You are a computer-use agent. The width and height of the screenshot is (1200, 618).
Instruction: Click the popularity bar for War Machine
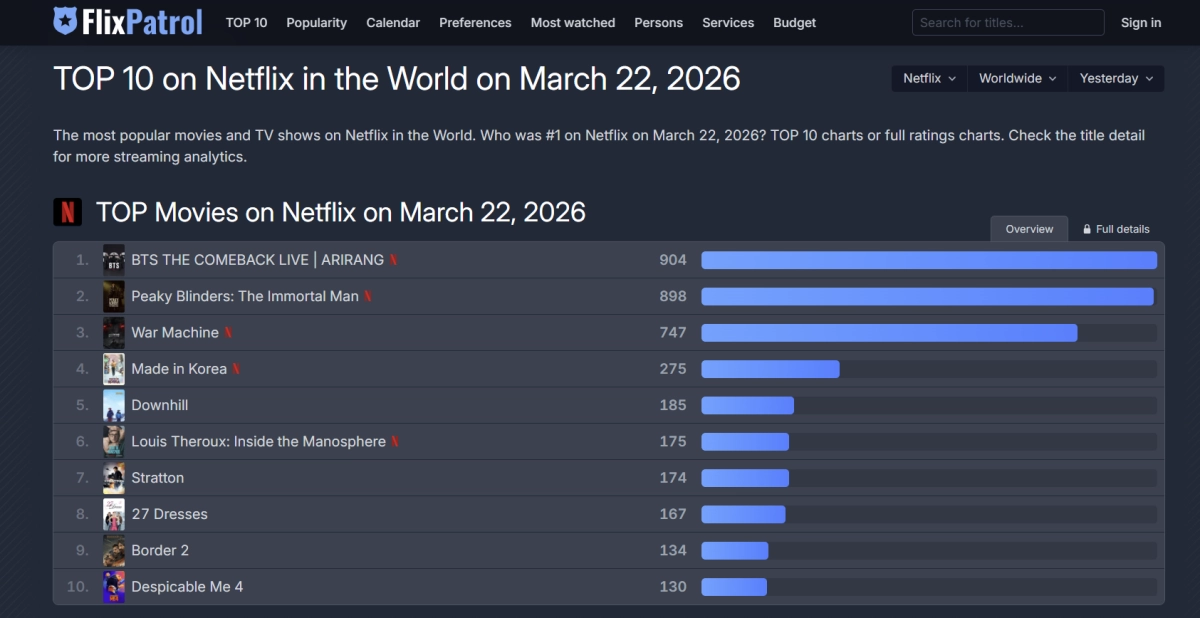[x=889, y=333]
